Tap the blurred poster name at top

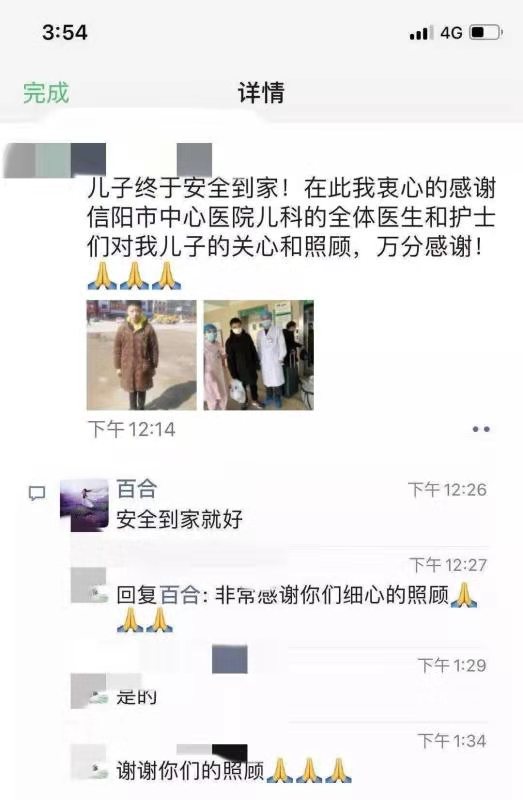point(107,161)
